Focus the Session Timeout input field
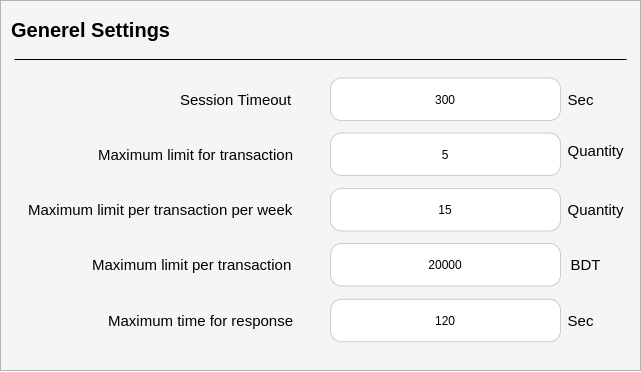Screen dimensions: 641x372 445,99
